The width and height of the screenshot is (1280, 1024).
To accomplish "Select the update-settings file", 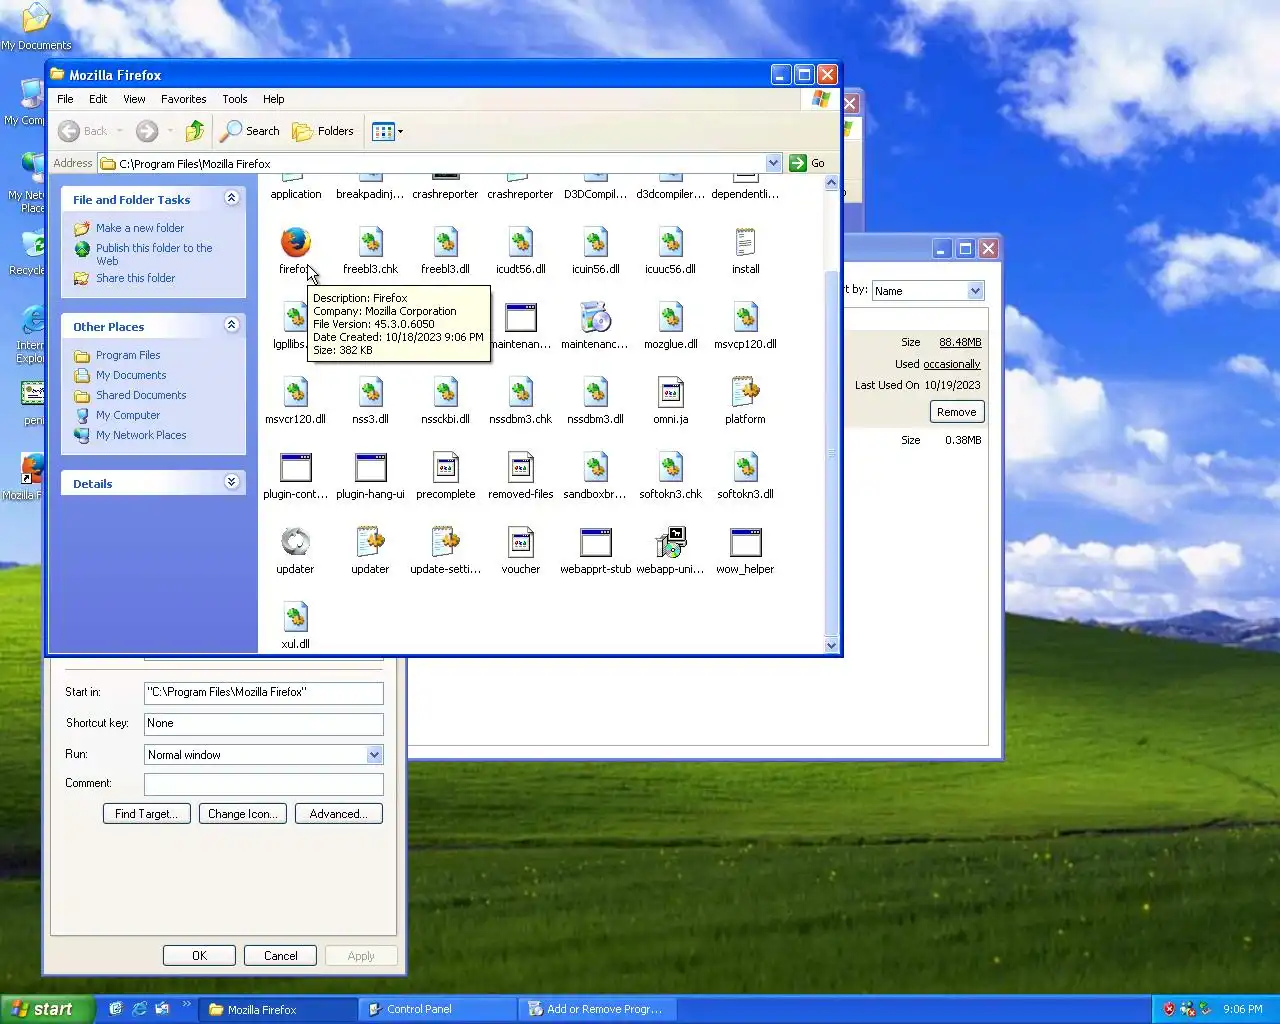I will pos(445,550).
